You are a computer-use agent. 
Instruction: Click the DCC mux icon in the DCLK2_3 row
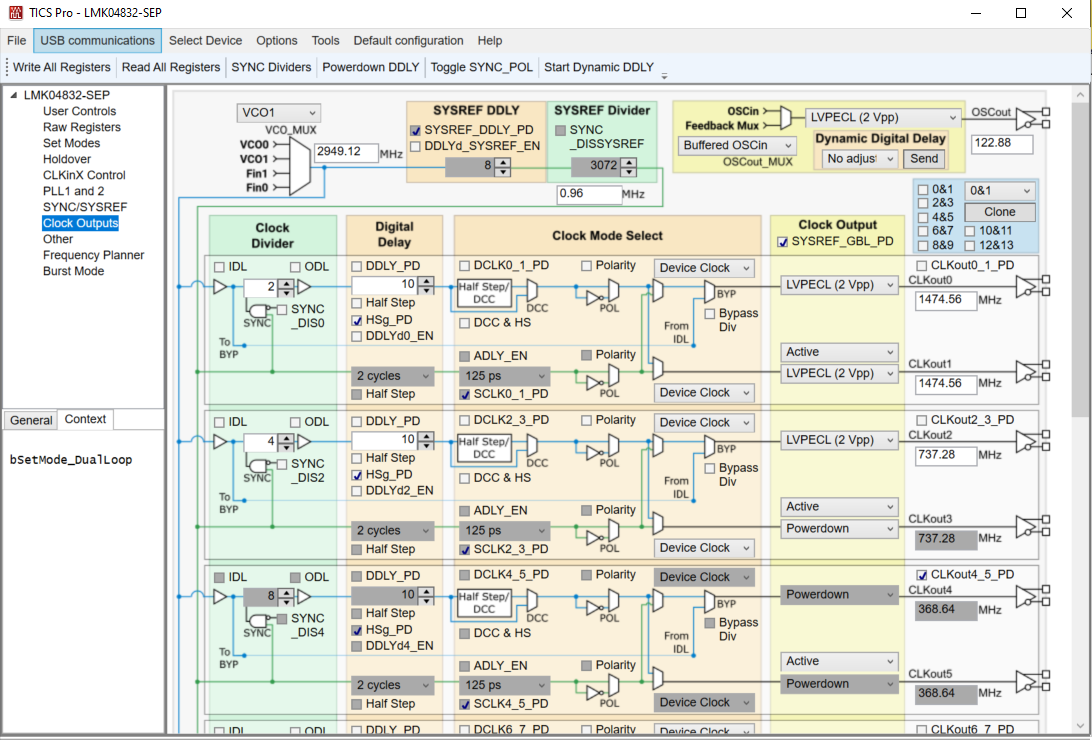coord(532,447)
